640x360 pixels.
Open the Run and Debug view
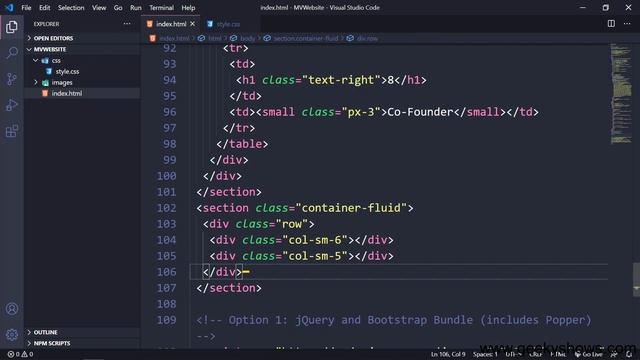[x=12, y=105]
